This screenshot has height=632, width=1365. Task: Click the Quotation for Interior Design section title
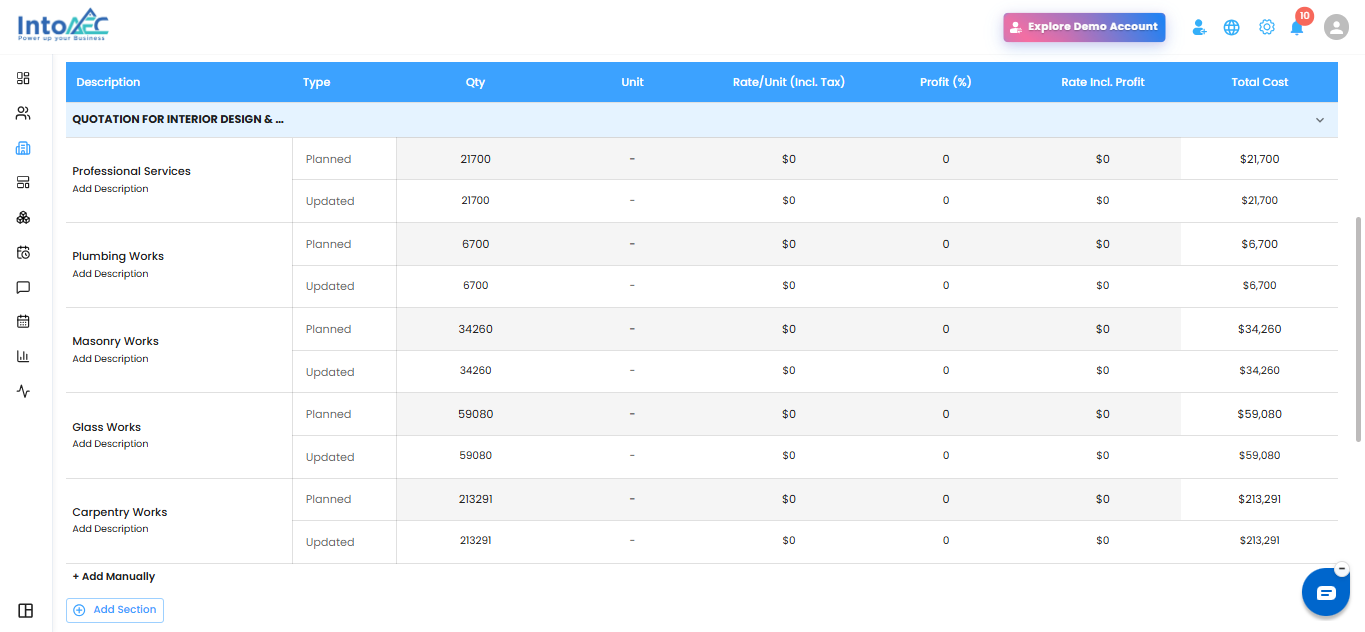pyautogui.click(x=178, y=120)
